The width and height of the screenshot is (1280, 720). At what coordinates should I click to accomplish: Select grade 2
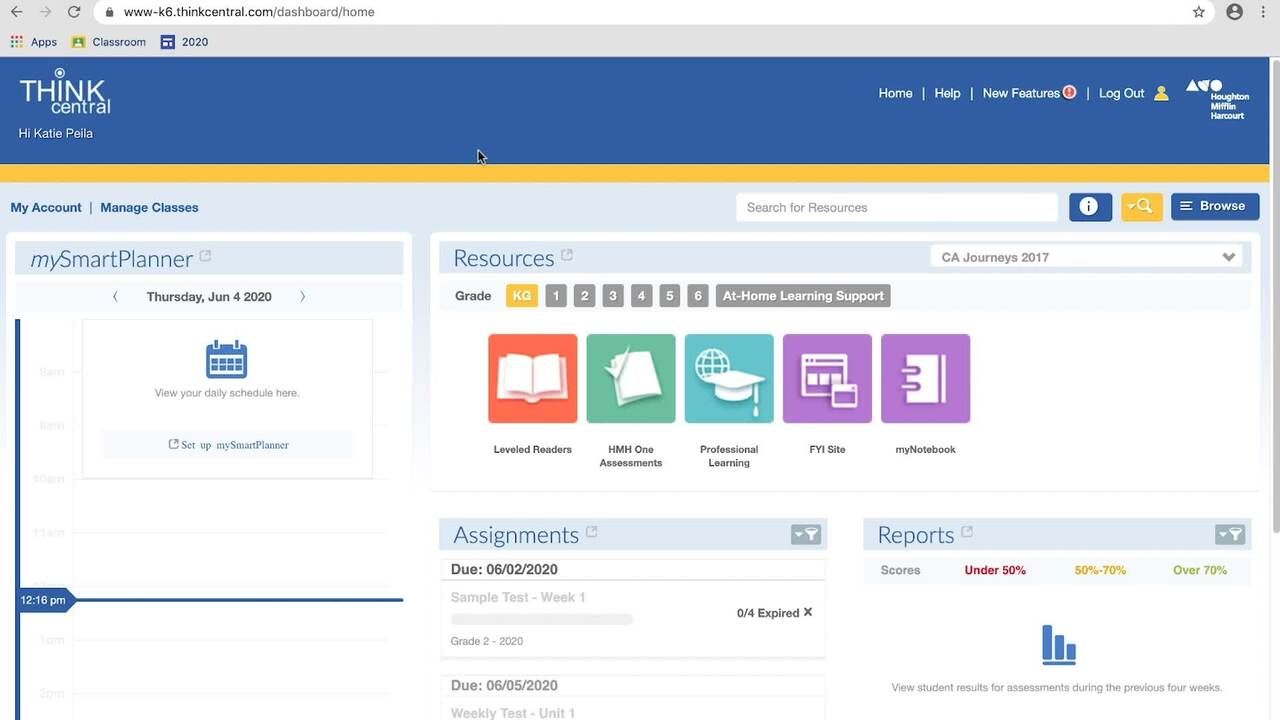(585, 296)
